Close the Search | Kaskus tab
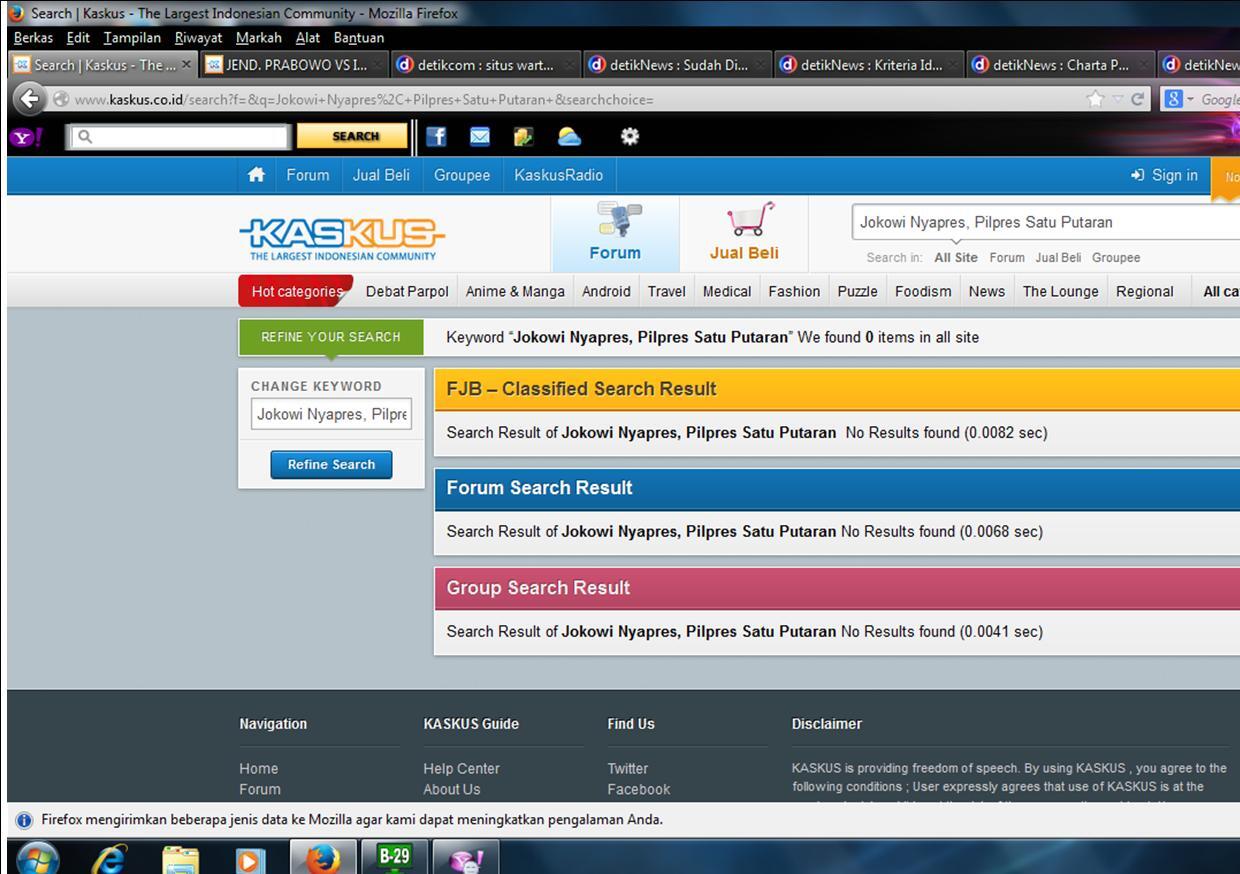This screenshot has height=874, width=1240. click(186, 65)
